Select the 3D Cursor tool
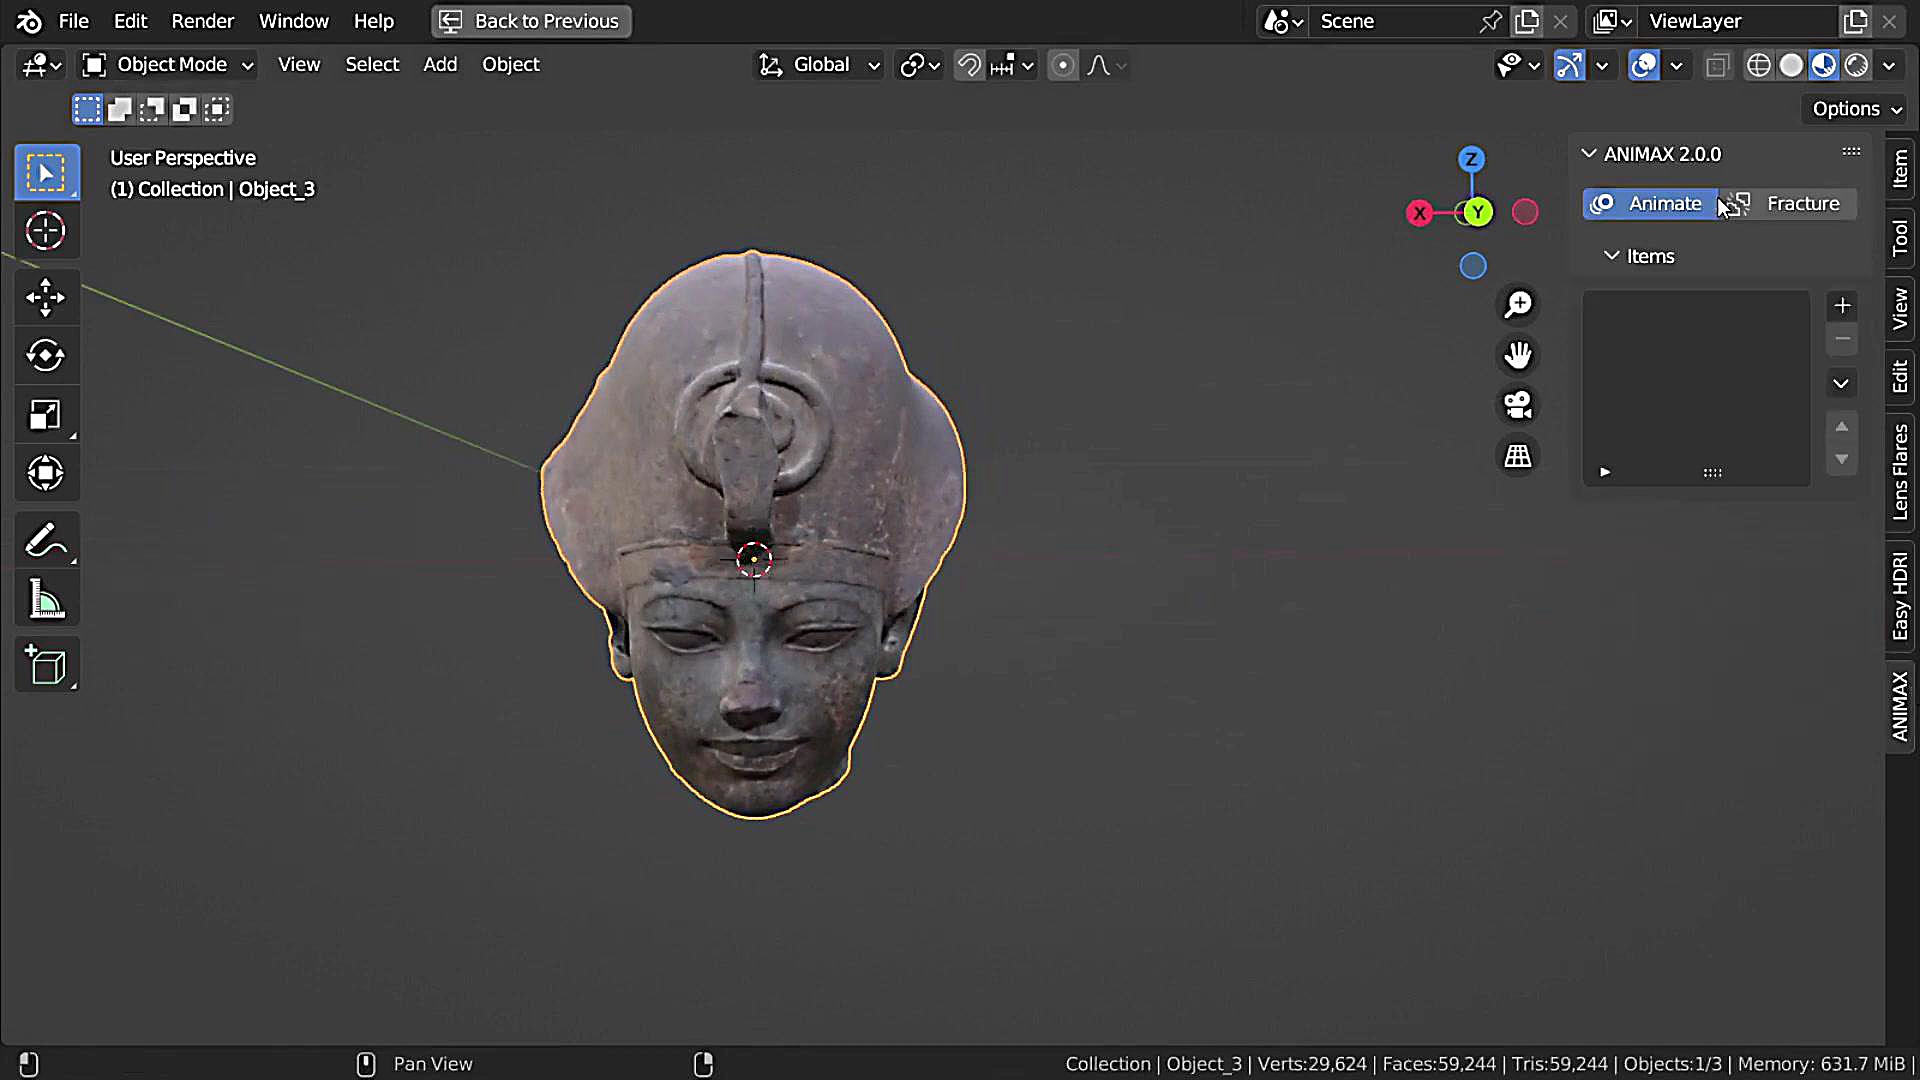This screenshot has width=1920, height=1080. click(46, 231)
